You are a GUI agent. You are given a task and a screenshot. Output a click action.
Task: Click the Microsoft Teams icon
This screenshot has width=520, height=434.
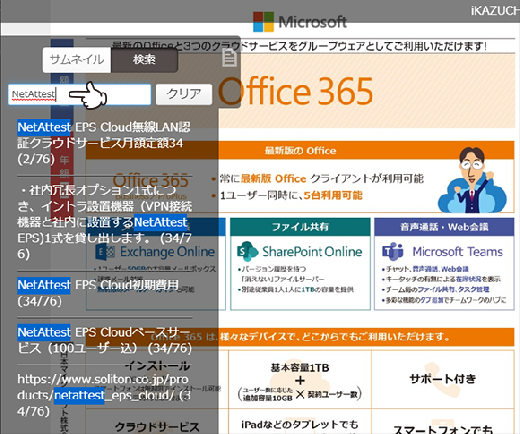[393, 252]
